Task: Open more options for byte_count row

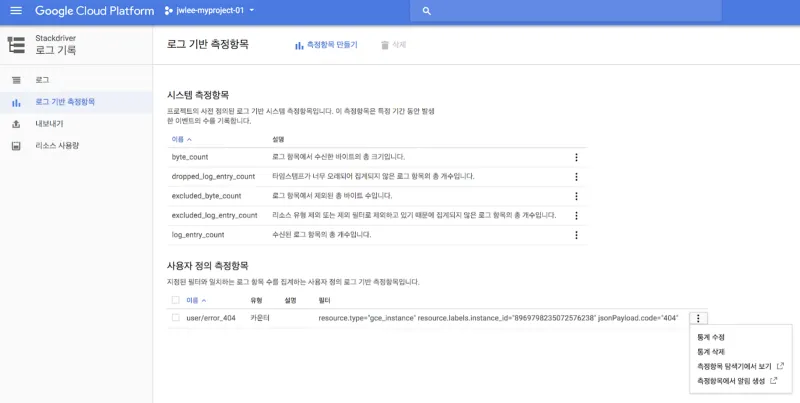Action: tap(576, 157)
